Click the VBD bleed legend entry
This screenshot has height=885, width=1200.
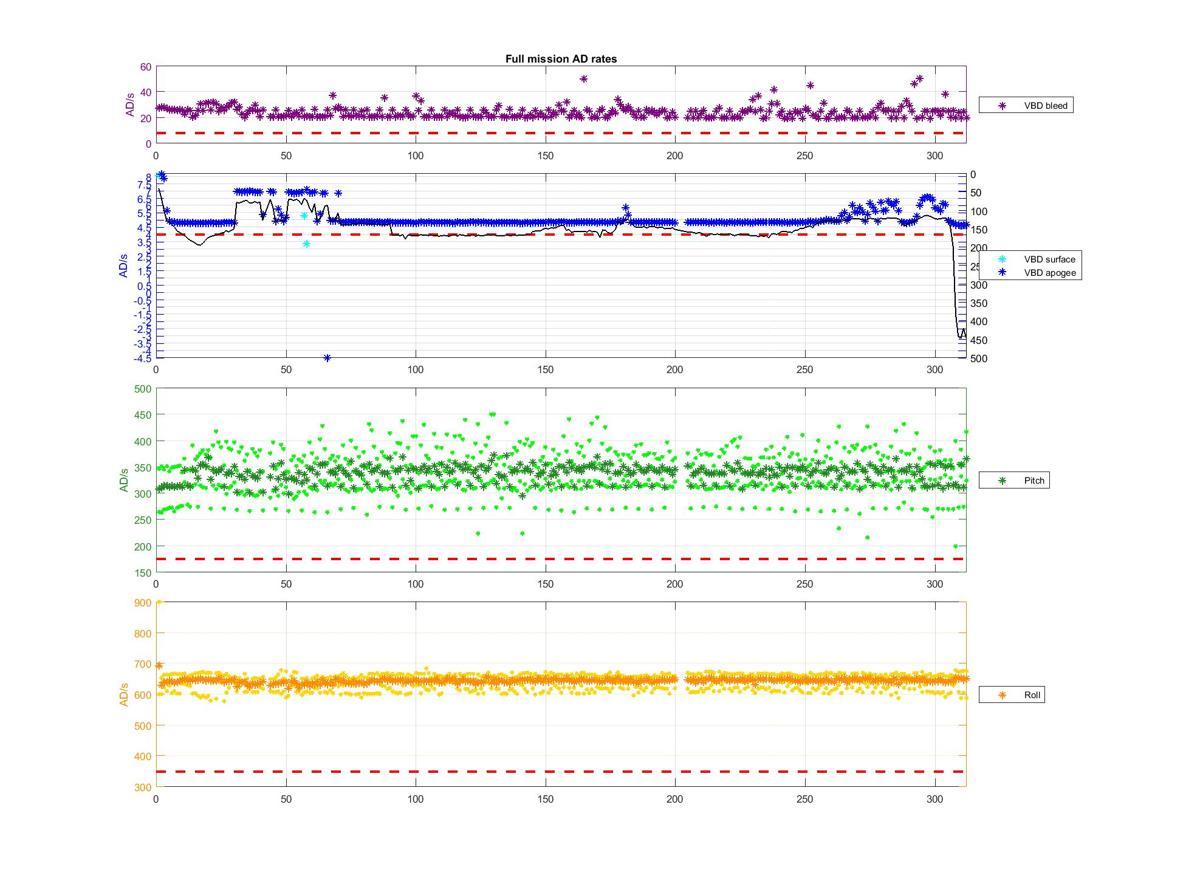pyautogui.click(x=1025, y=105)
